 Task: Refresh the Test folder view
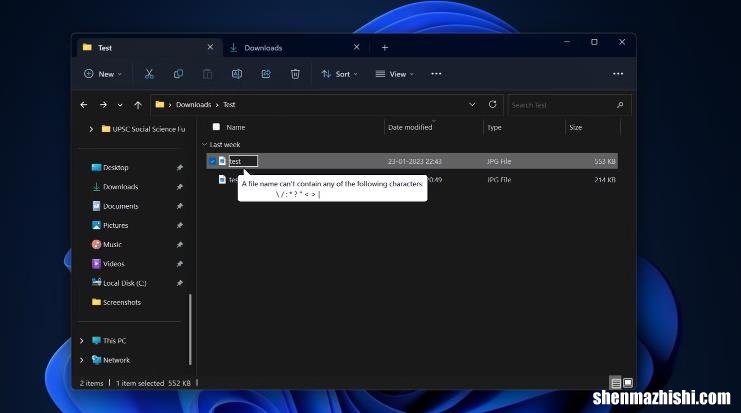492,104
